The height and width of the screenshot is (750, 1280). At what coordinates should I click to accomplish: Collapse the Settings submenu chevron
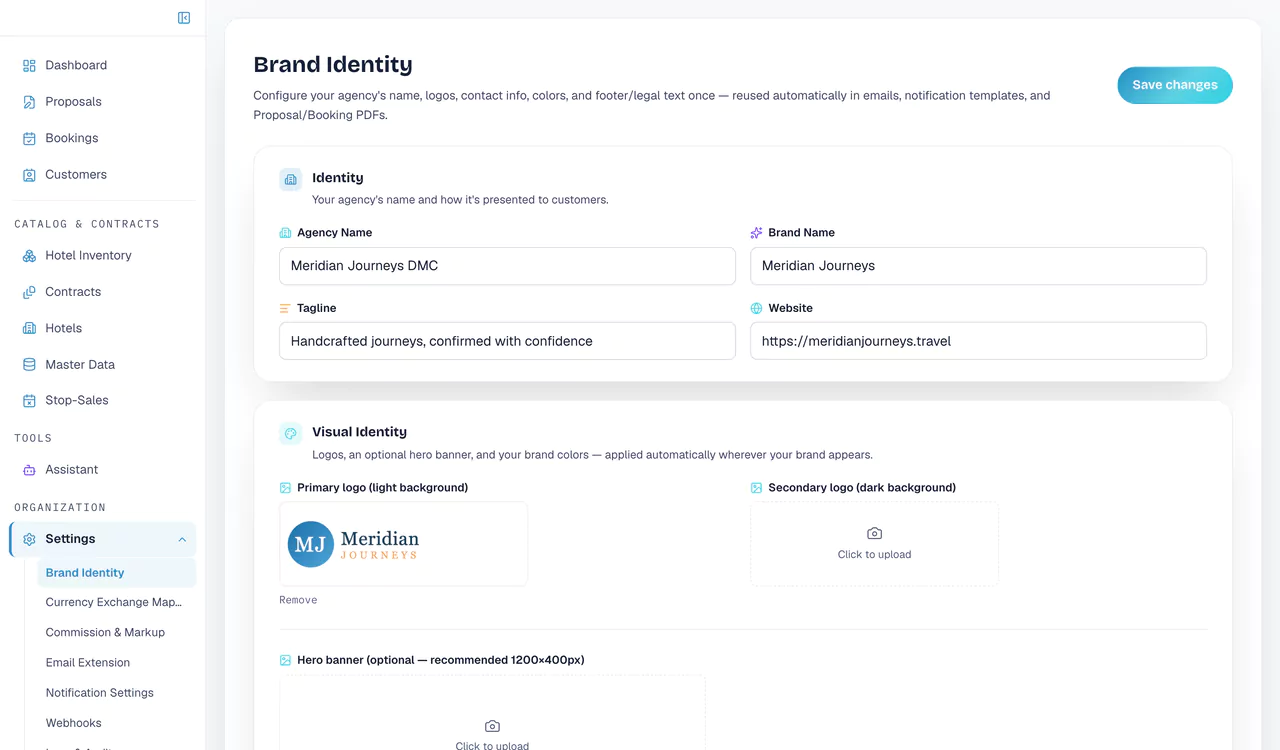pos(182,540)
